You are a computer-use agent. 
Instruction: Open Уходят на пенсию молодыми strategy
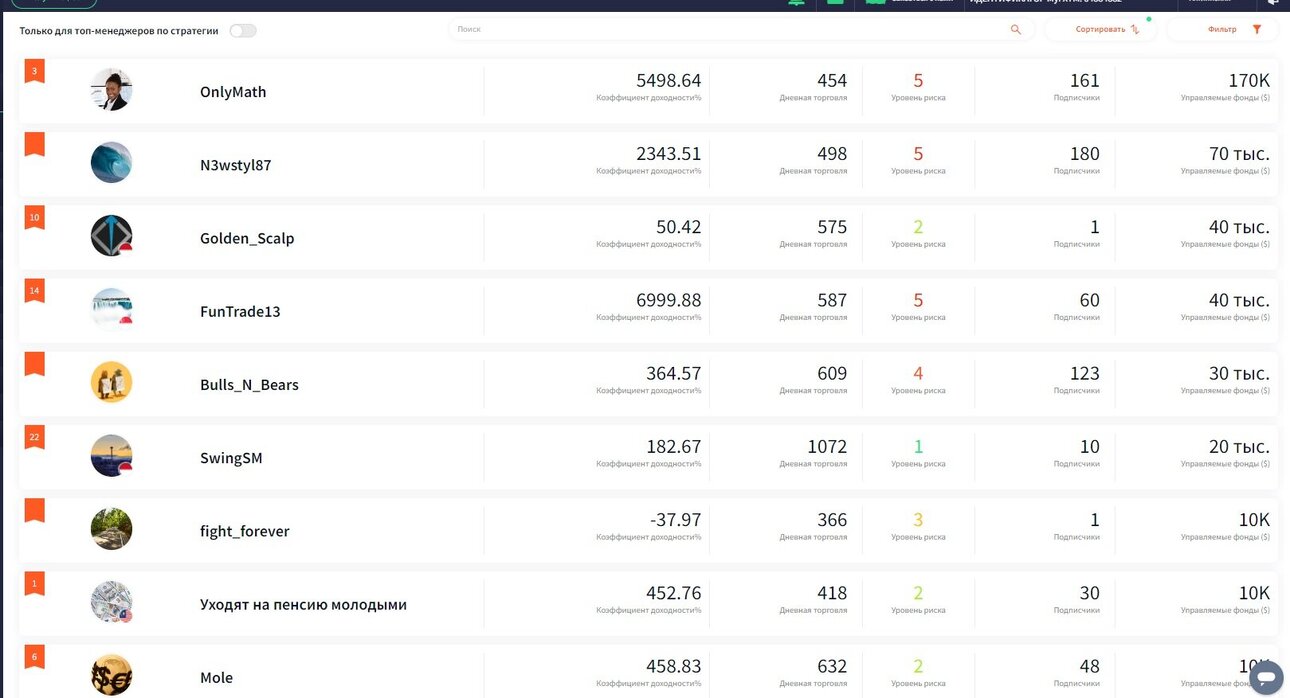tap(303, 605)
